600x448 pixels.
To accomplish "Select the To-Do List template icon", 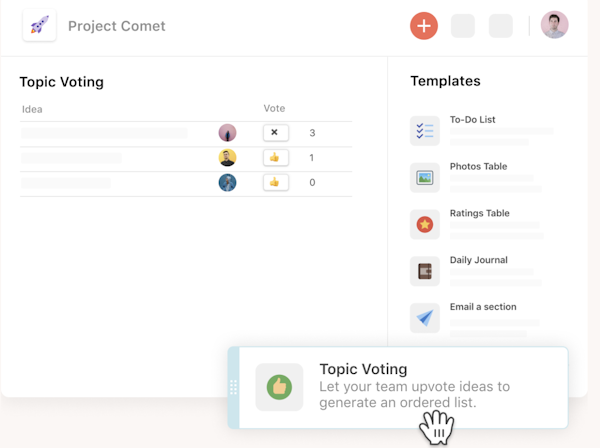I will point(425,131).
